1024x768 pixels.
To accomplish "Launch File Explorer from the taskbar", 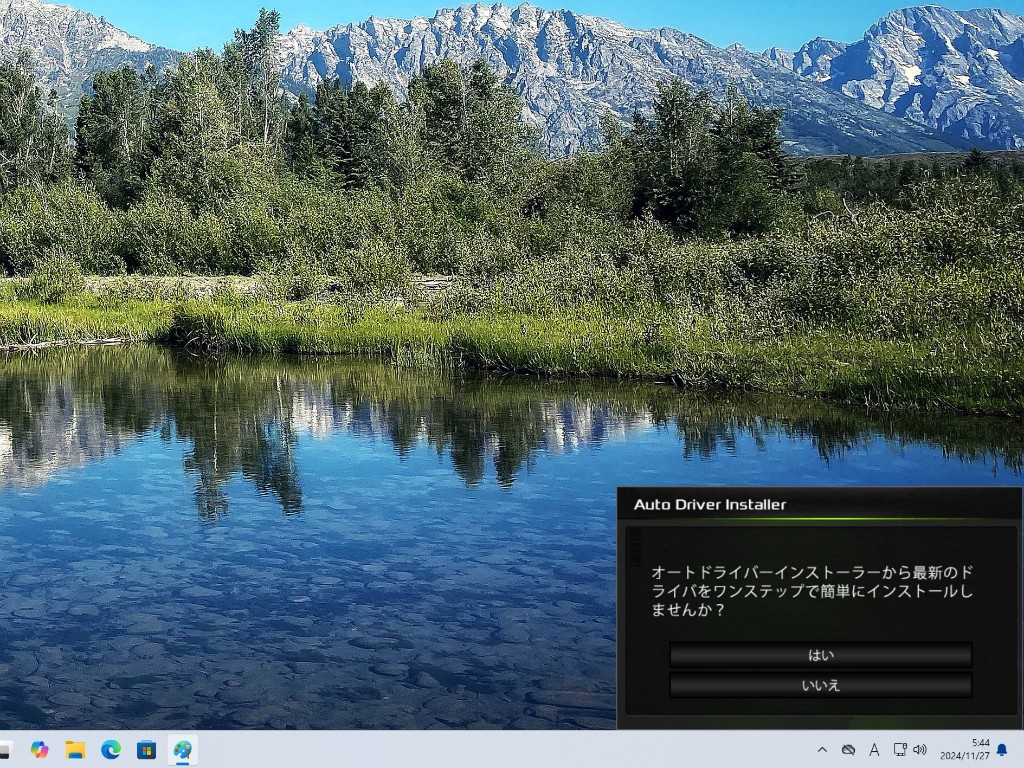I will click(75, 749).
